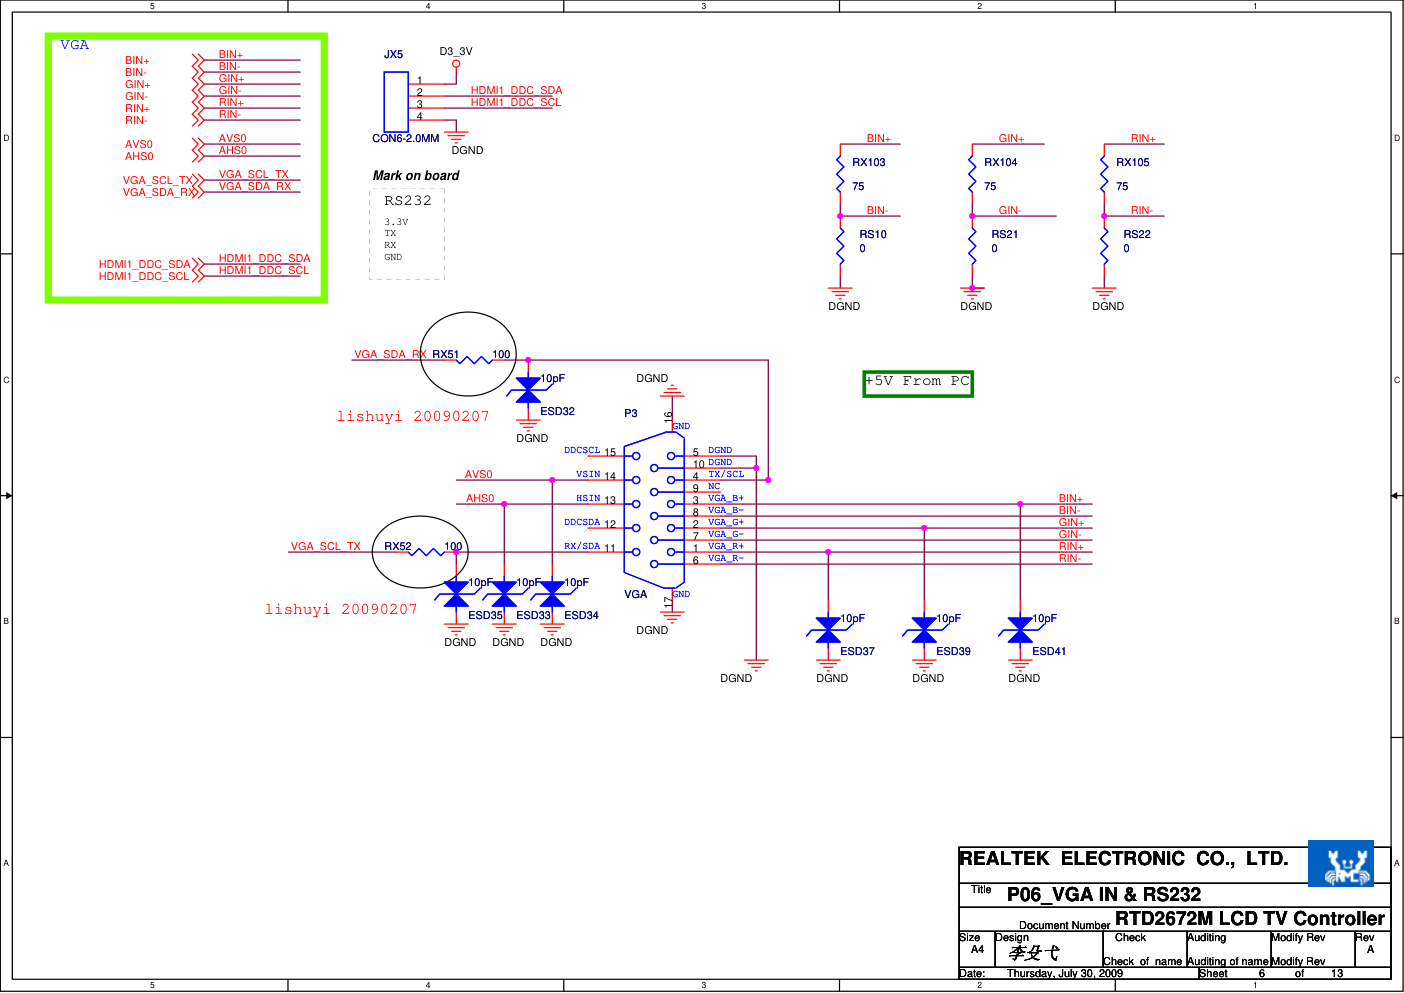Click VGA_SDA_RX net label left of RX51
Image resolution: width=1404 pixels, height=993 pixels.
(390, 354)
